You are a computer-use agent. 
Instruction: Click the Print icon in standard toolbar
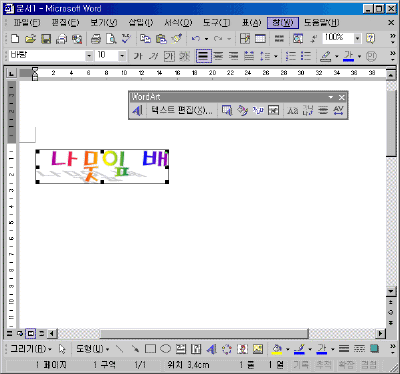[x=96, y=39]
